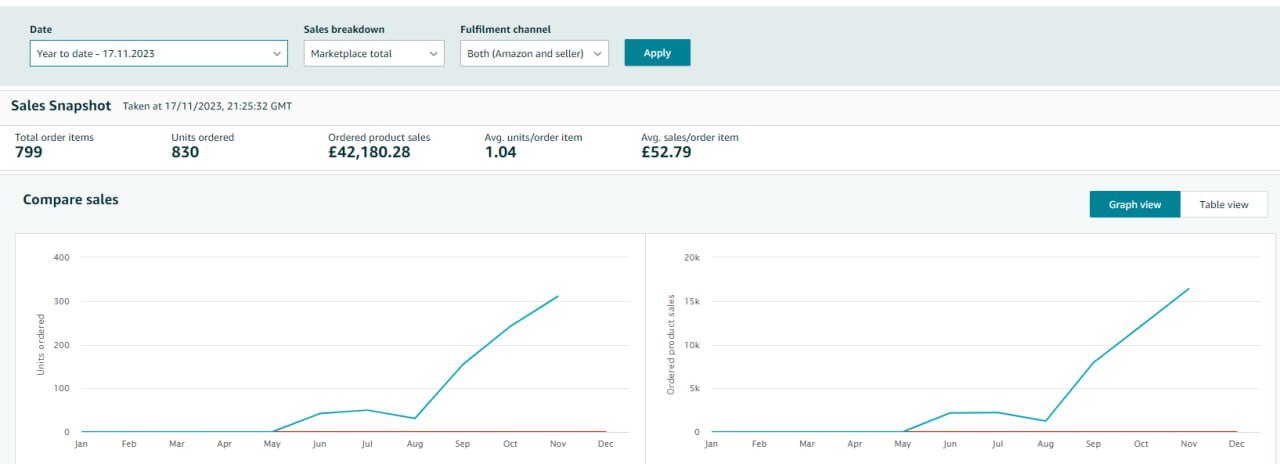The image size is (1280, 464).
Task: Switch to Graph view
Action: (x=1134, y=204)
